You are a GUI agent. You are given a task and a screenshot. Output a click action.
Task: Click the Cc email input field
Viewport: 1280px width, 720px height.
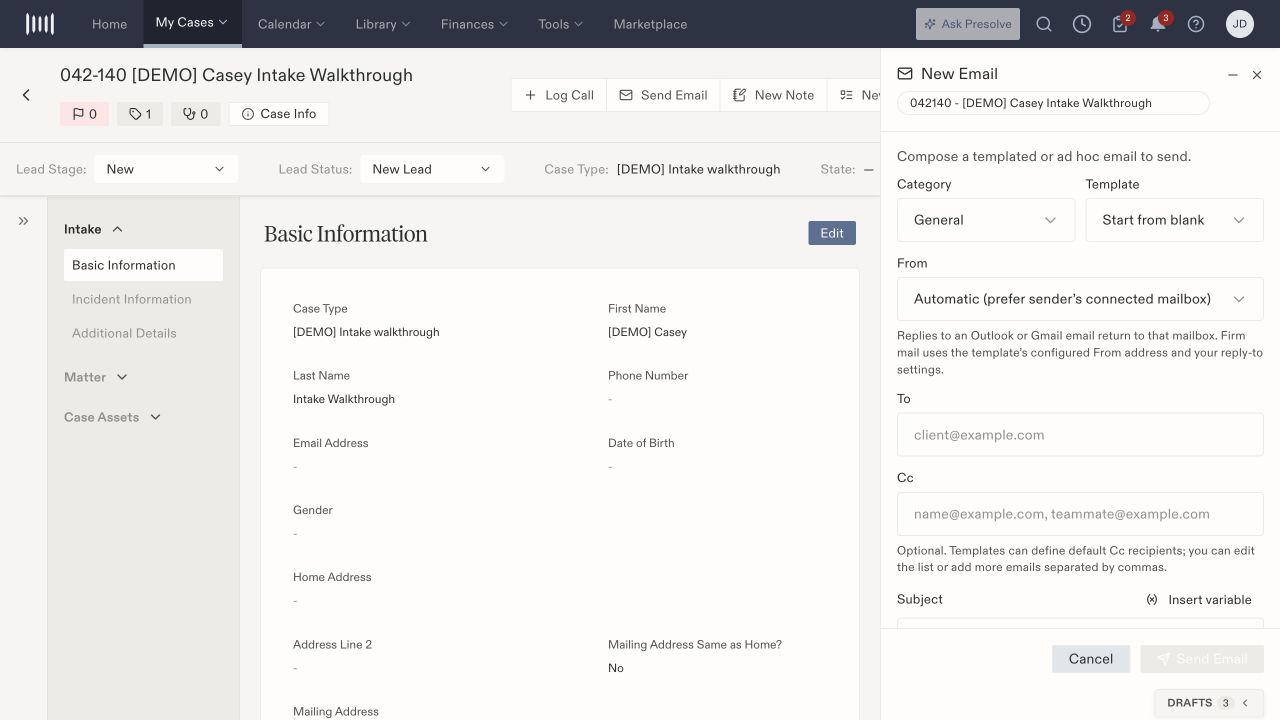[x=1080, y=514]
